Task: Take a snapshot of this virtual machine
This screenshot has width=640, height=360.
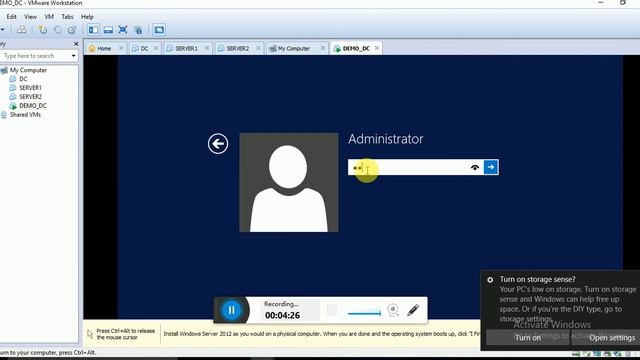Action: point(42,30)
